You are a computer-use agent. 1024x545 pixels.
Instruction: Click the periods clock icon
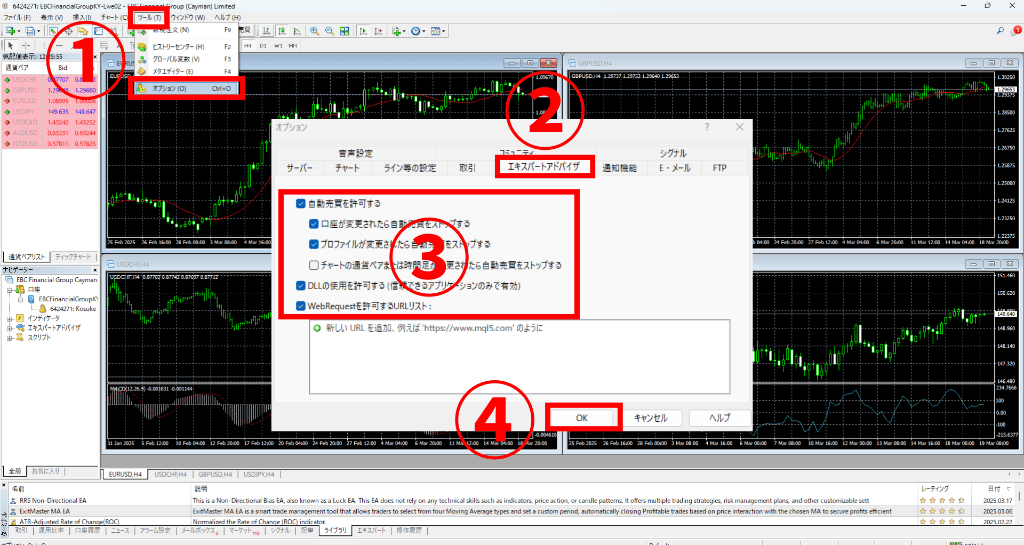415,31
